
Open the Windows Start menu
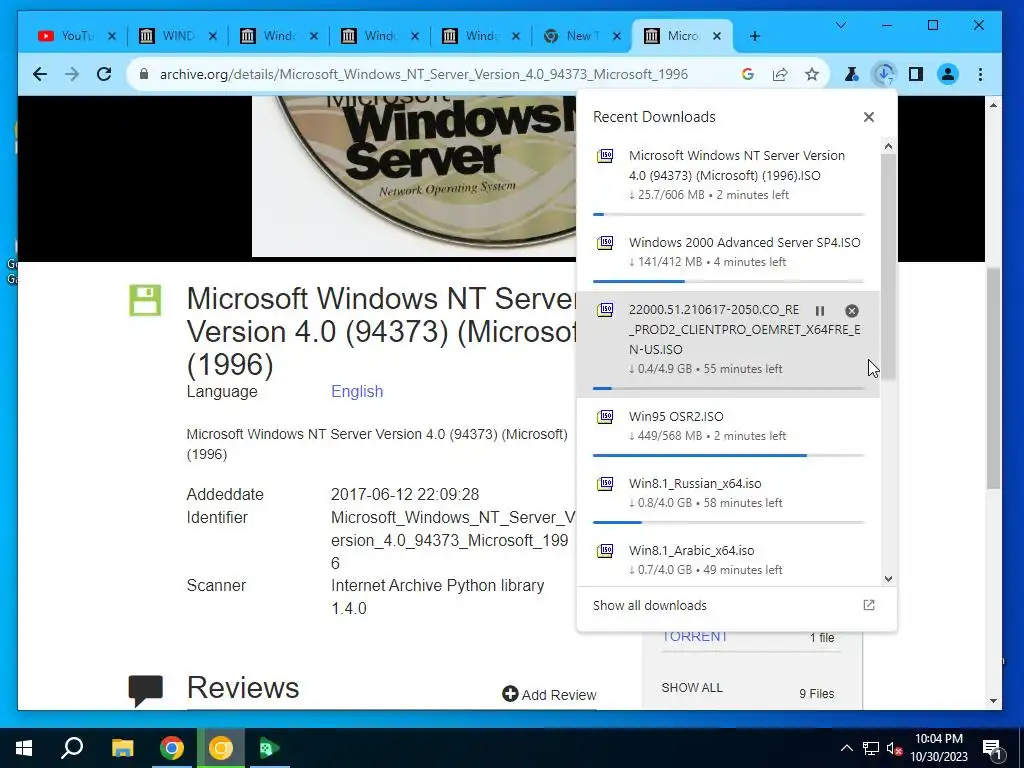click(24, 748)
